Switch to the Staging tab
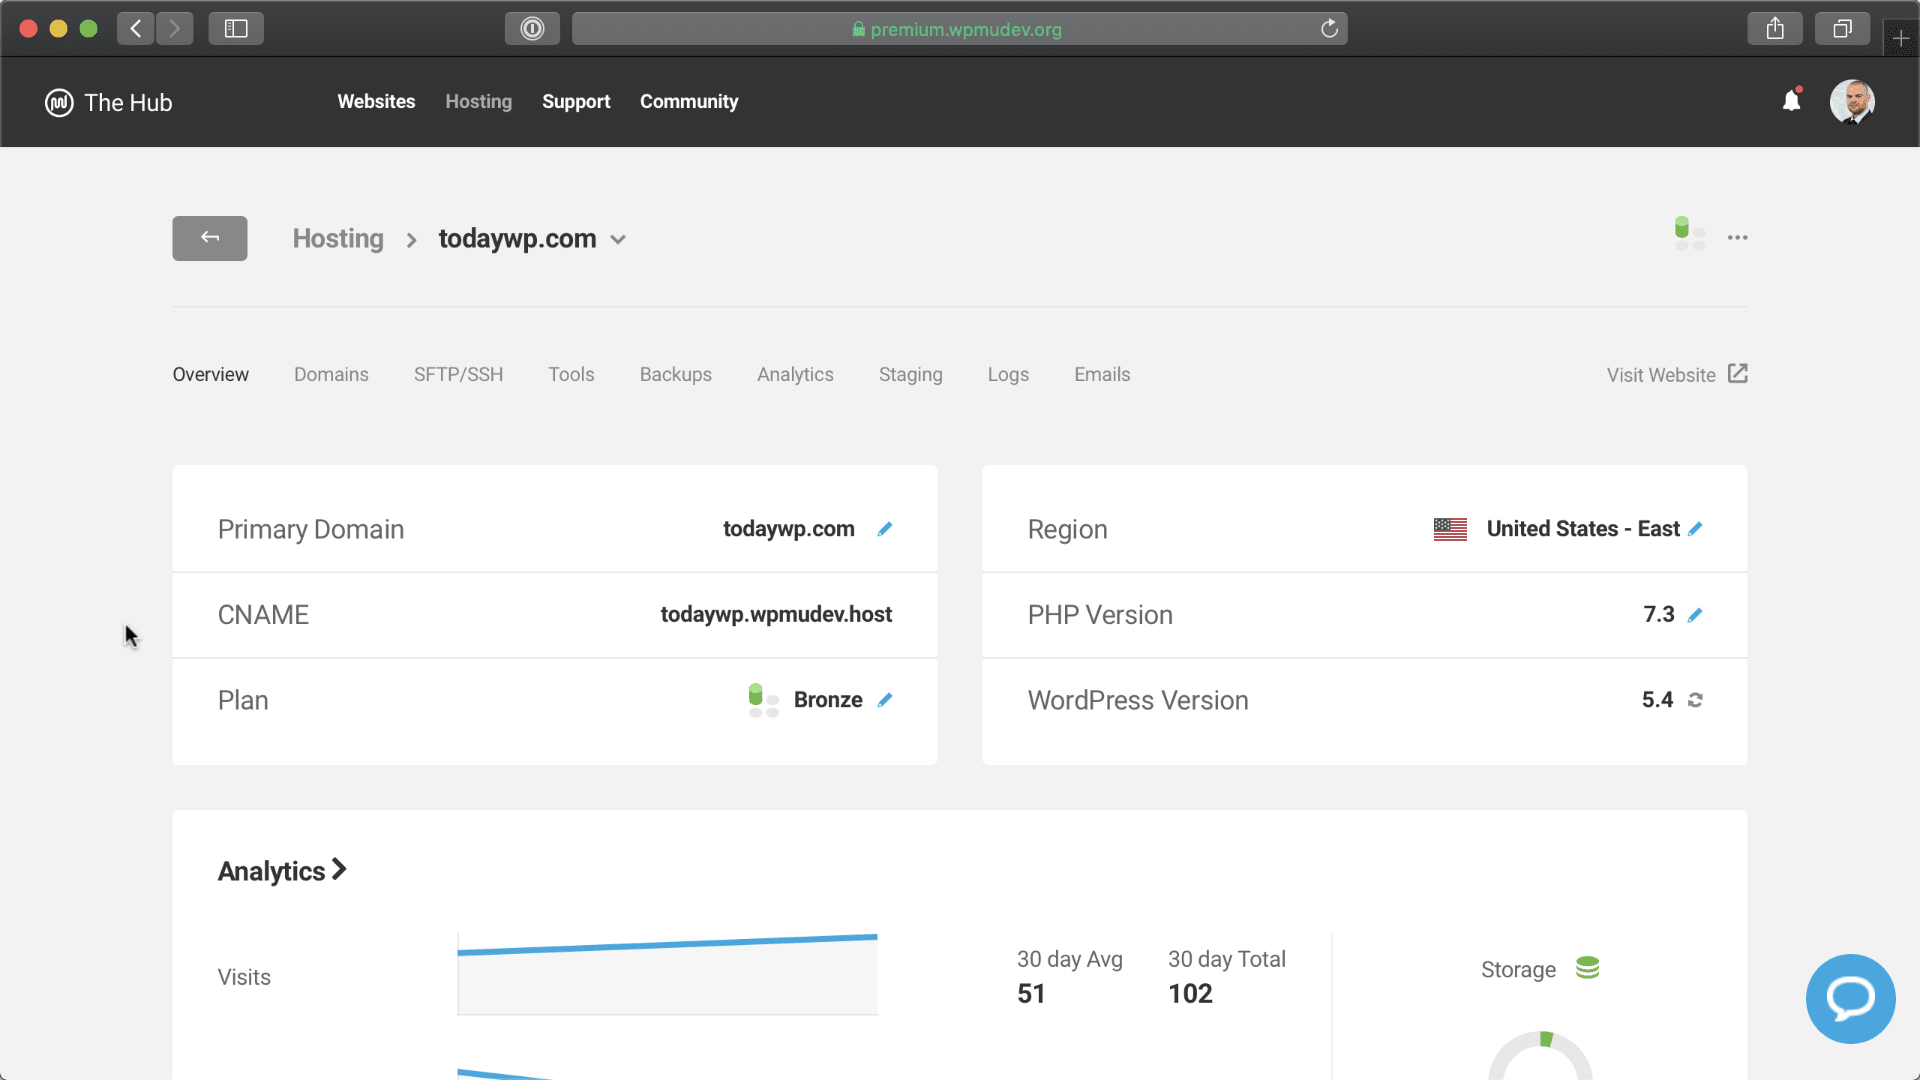The width and height of the screenshot is (1920, 1080). [x=910, y=374]
